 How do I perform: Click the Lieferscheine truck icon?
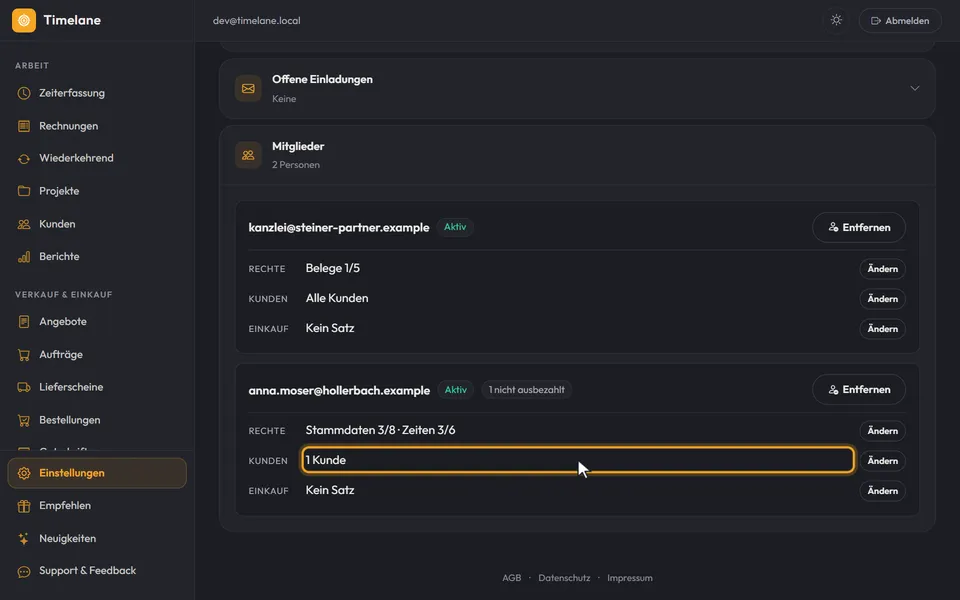point(24,387)
